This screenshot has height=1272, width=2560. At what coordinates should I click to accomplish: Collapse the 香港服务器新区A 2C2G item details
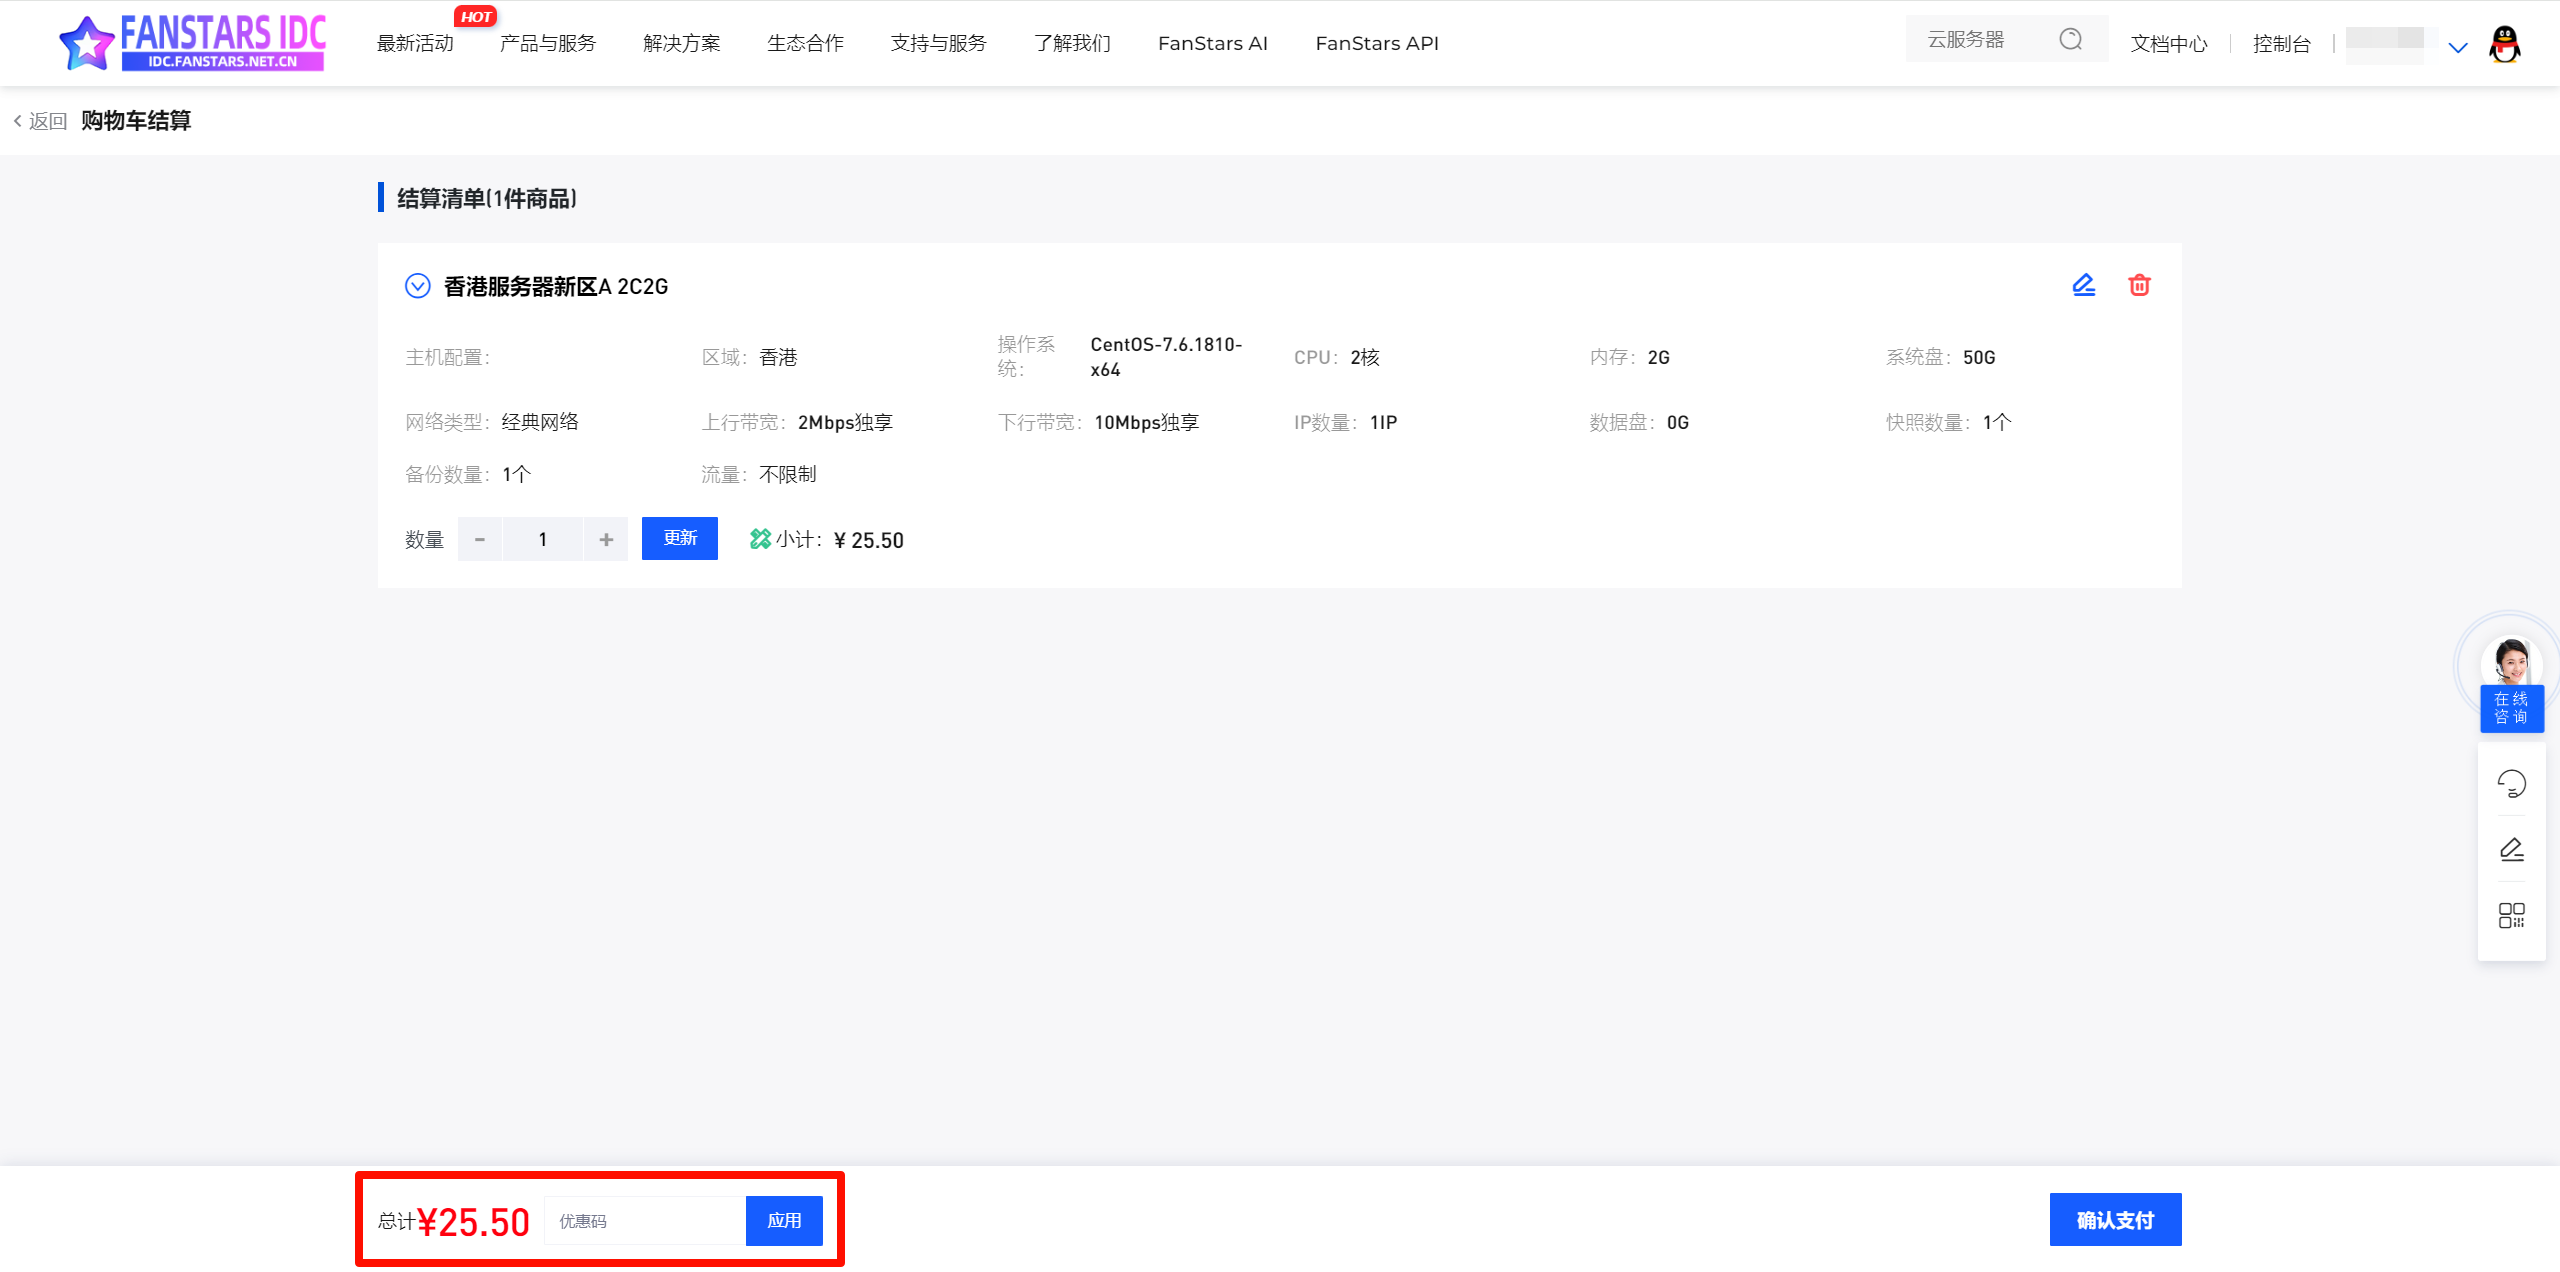click(417, 286)
